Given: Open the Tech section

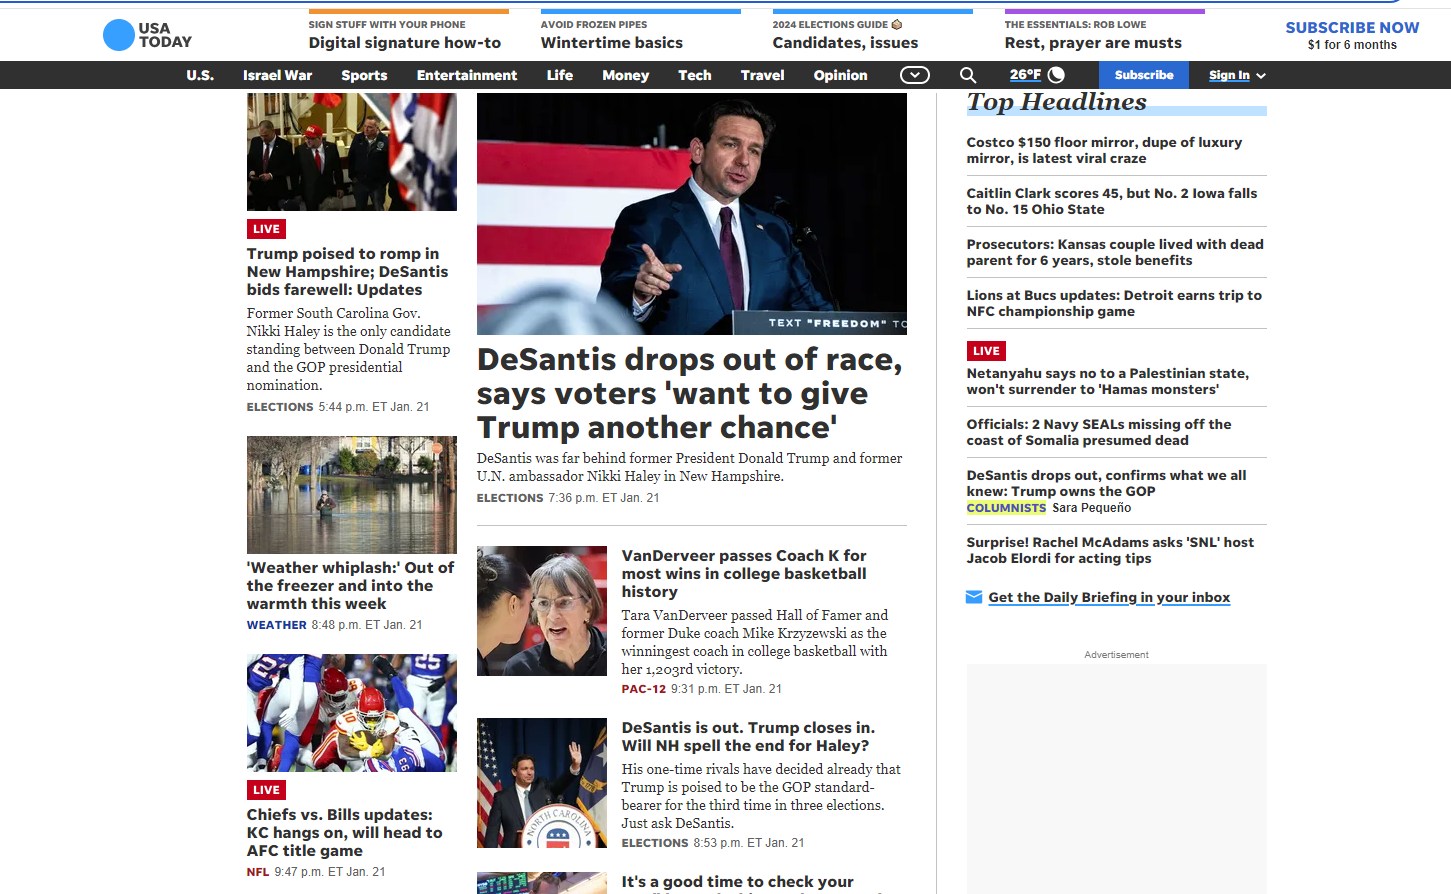Looking at the screenshot, I should 695,75.
